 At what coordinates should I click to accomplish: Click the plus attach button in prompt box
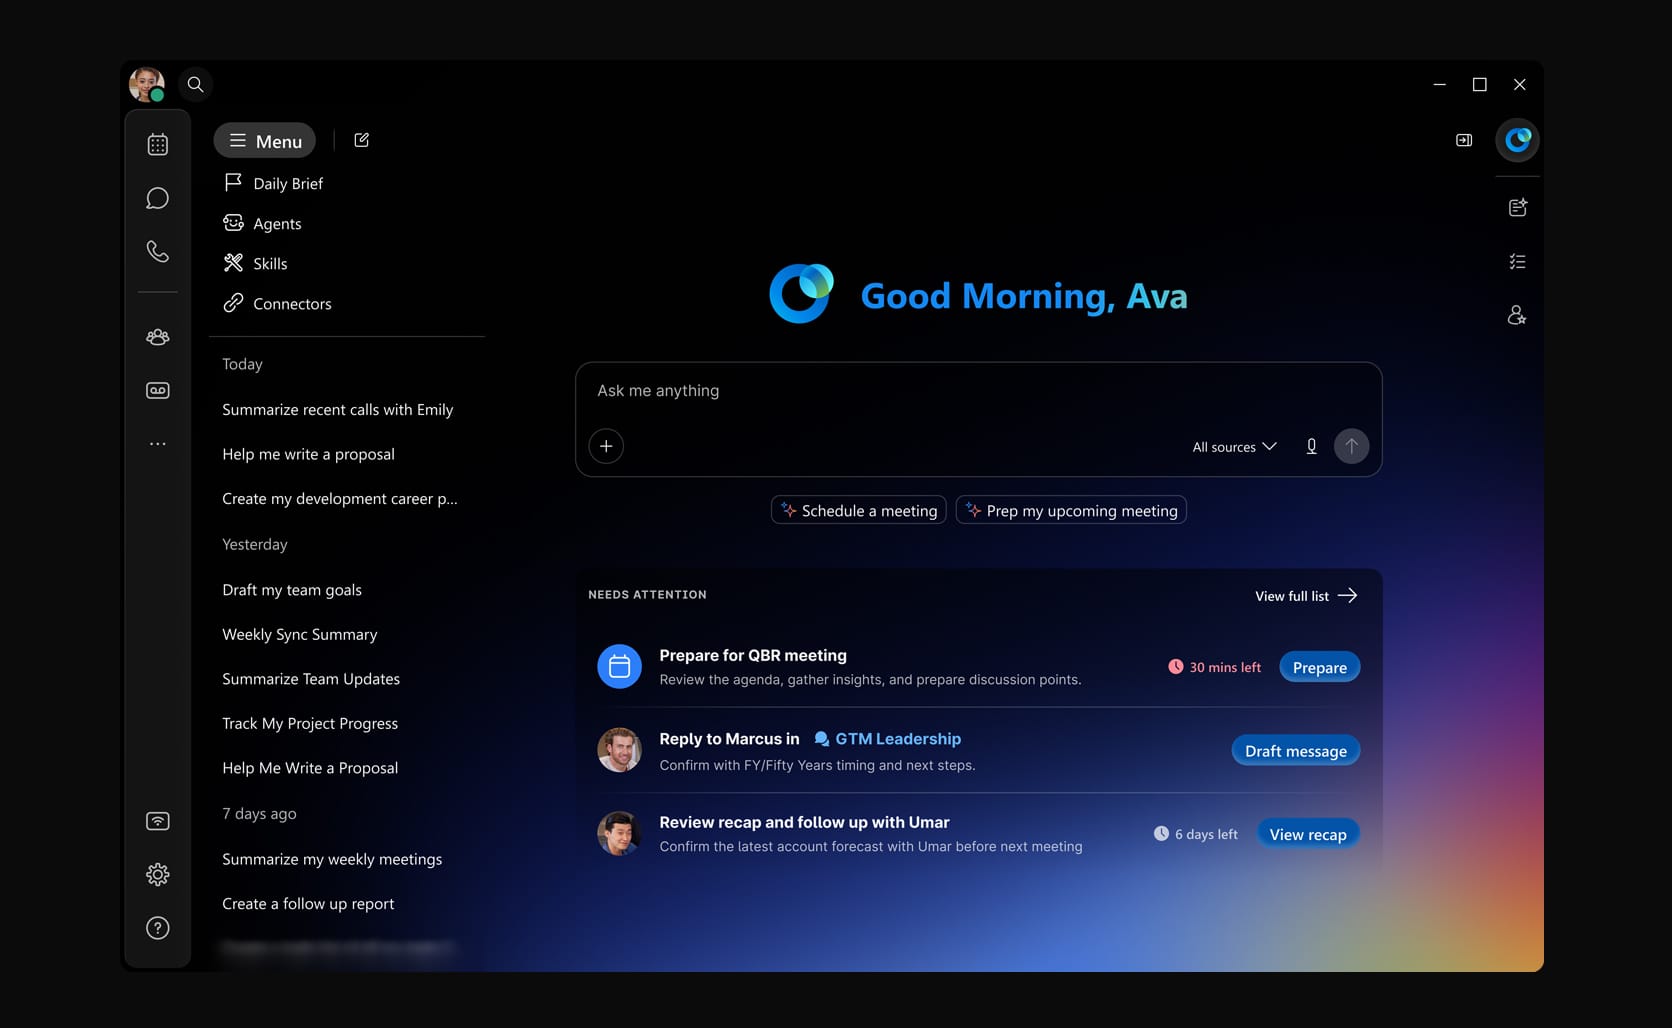coord(606,446)
